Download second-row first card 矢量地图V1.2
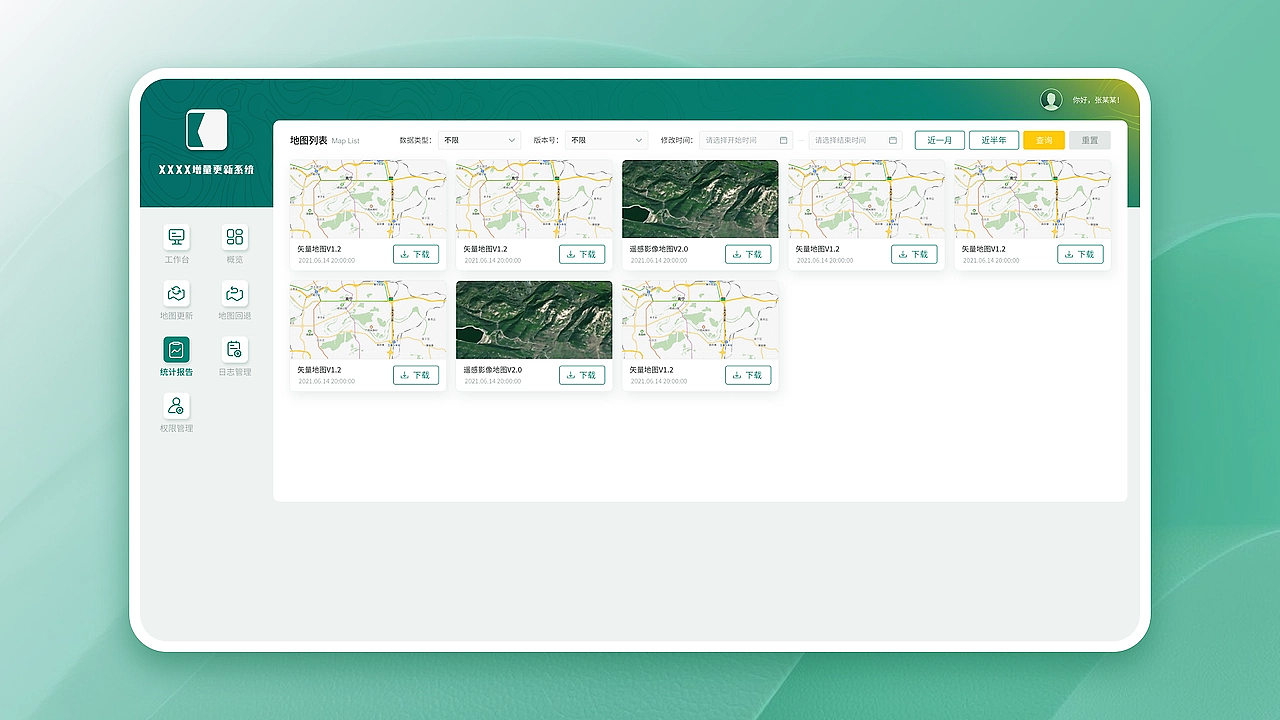The height and width of the screenshot is (720, 1280). [x=416, y=375]
